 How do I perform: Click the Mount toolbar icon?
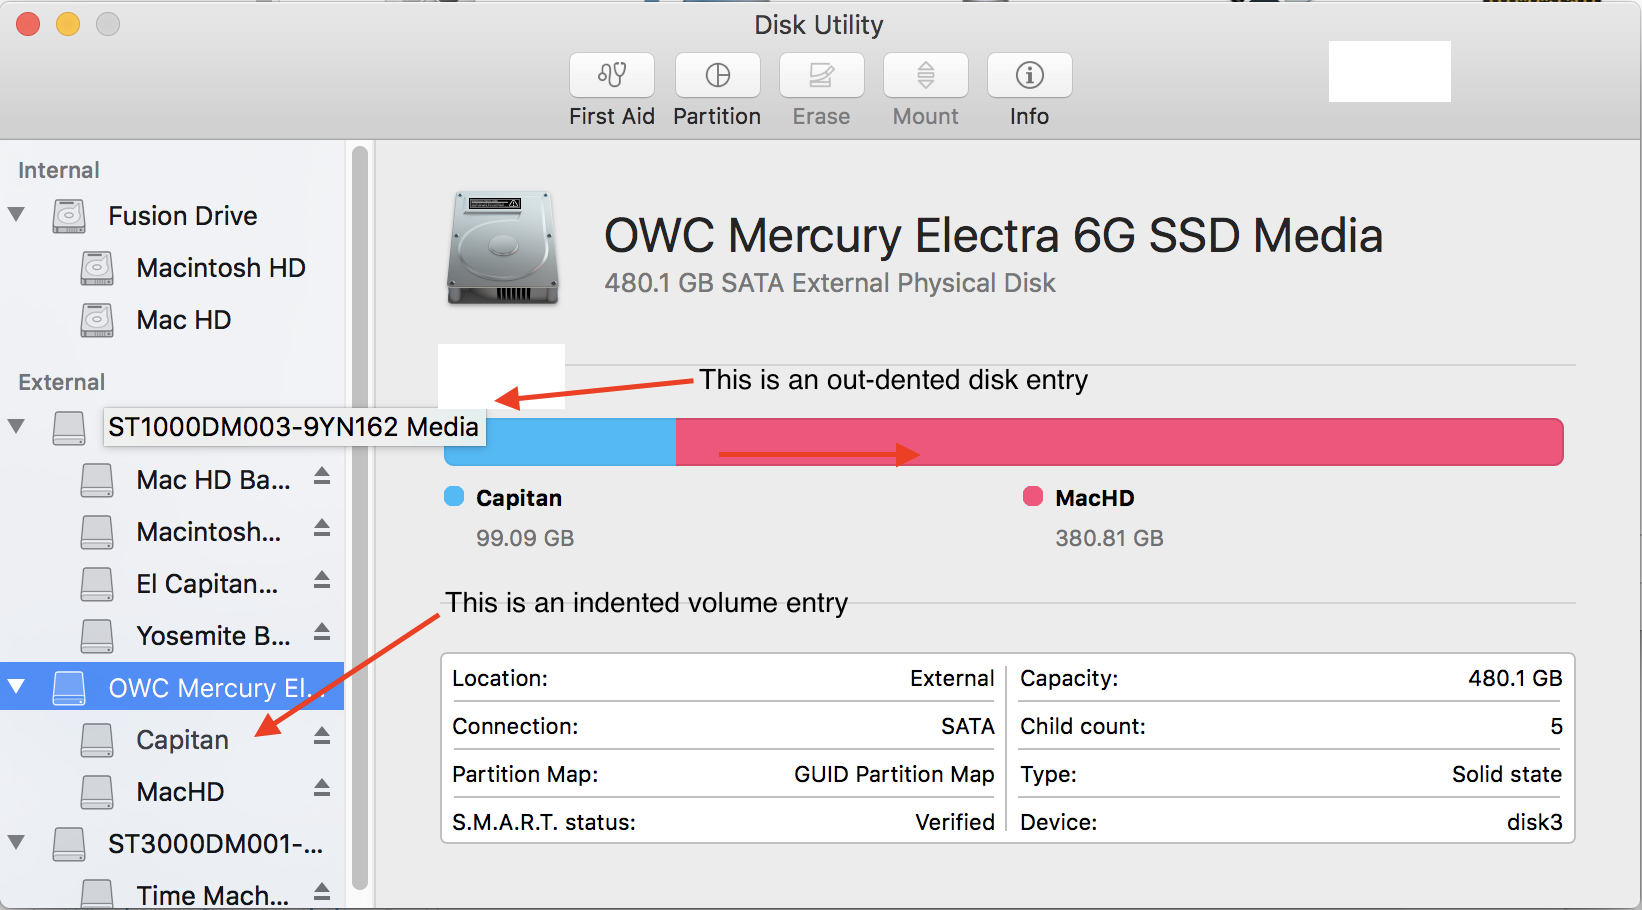[x=925, y=76]
